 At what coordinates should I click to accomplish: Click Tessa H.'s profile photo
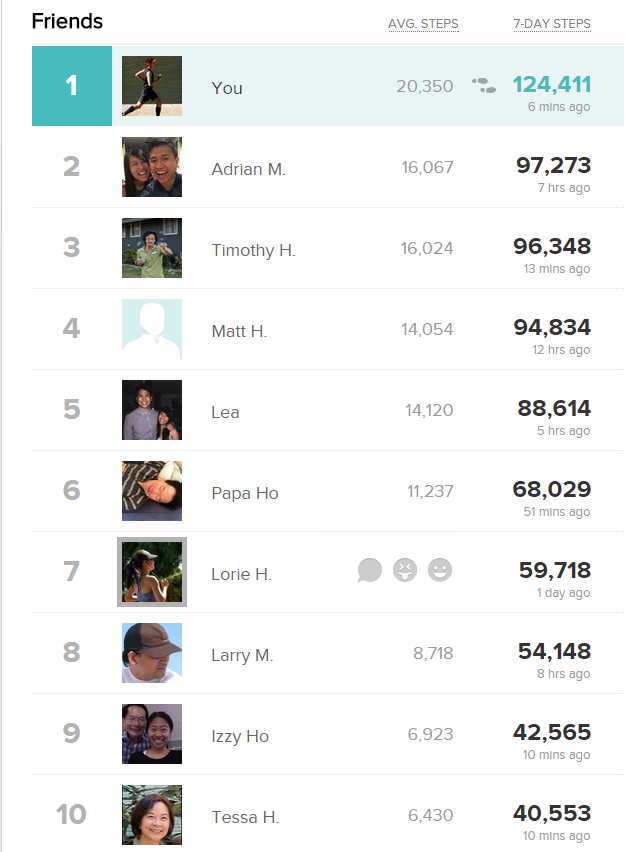point(152,815)
